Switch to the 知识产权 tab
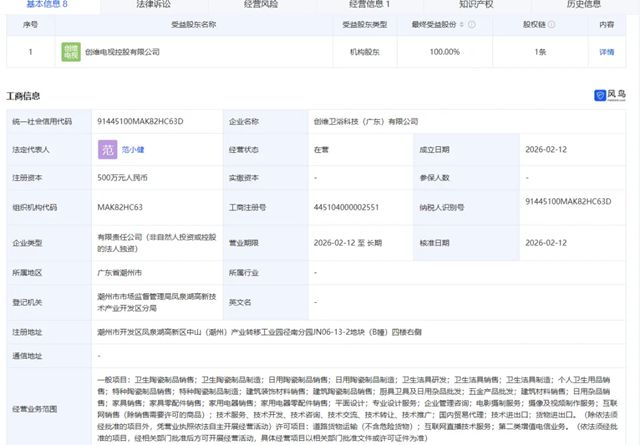The image size is (640, 445). pos(476,4)
